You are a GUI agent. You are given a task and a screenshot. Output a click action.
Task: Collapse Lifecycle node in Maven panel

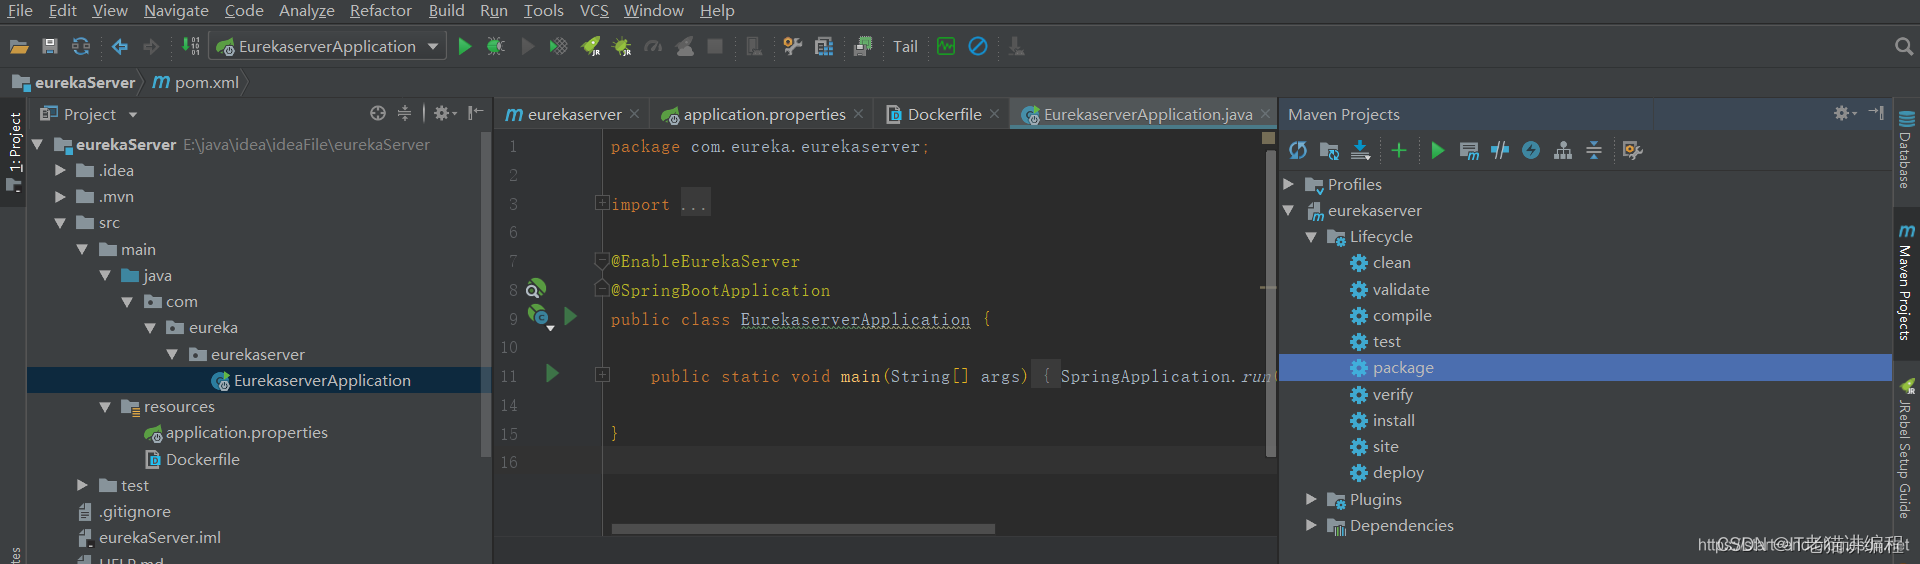coord(1311,237)
